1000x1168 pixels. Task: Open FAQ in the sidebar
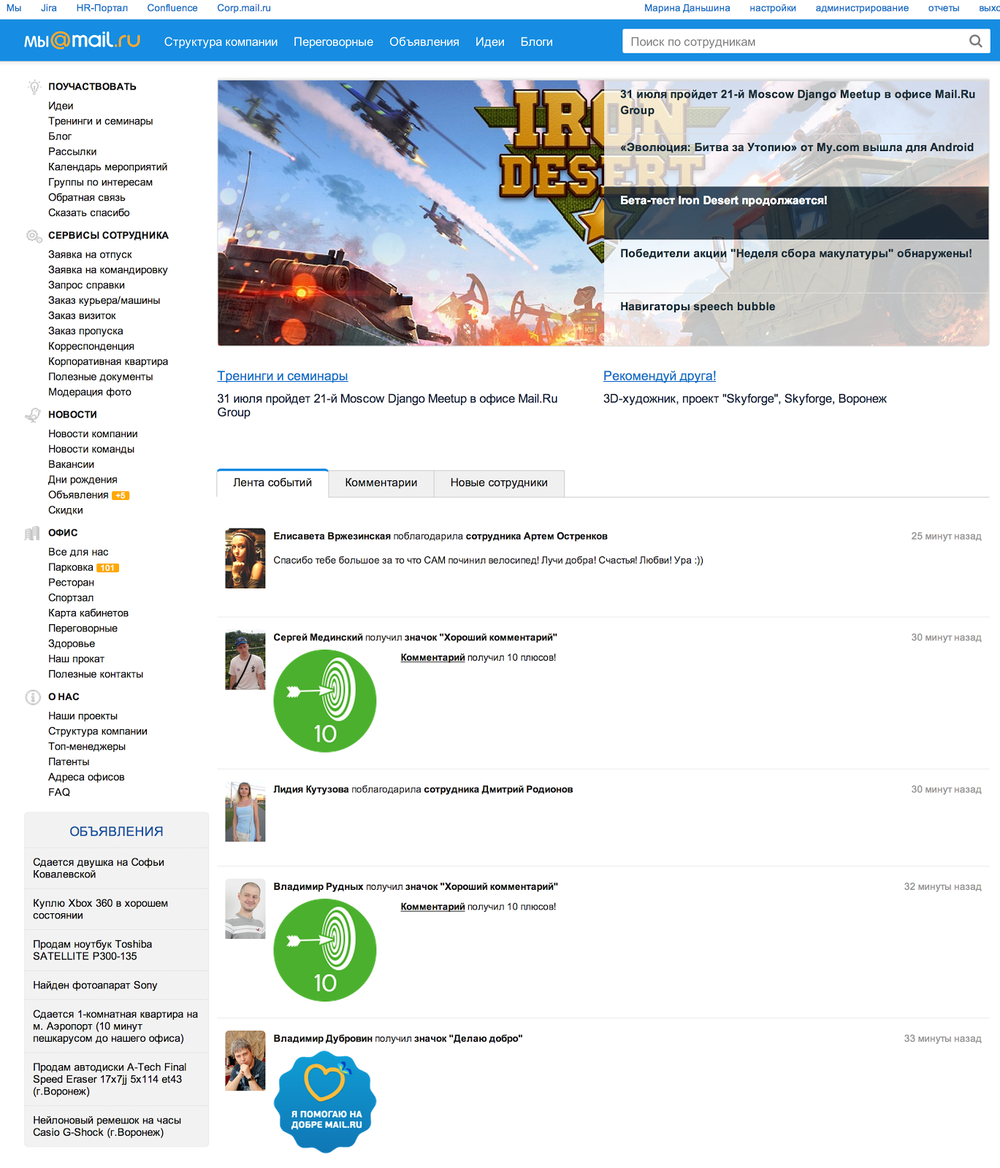point(59,793)
